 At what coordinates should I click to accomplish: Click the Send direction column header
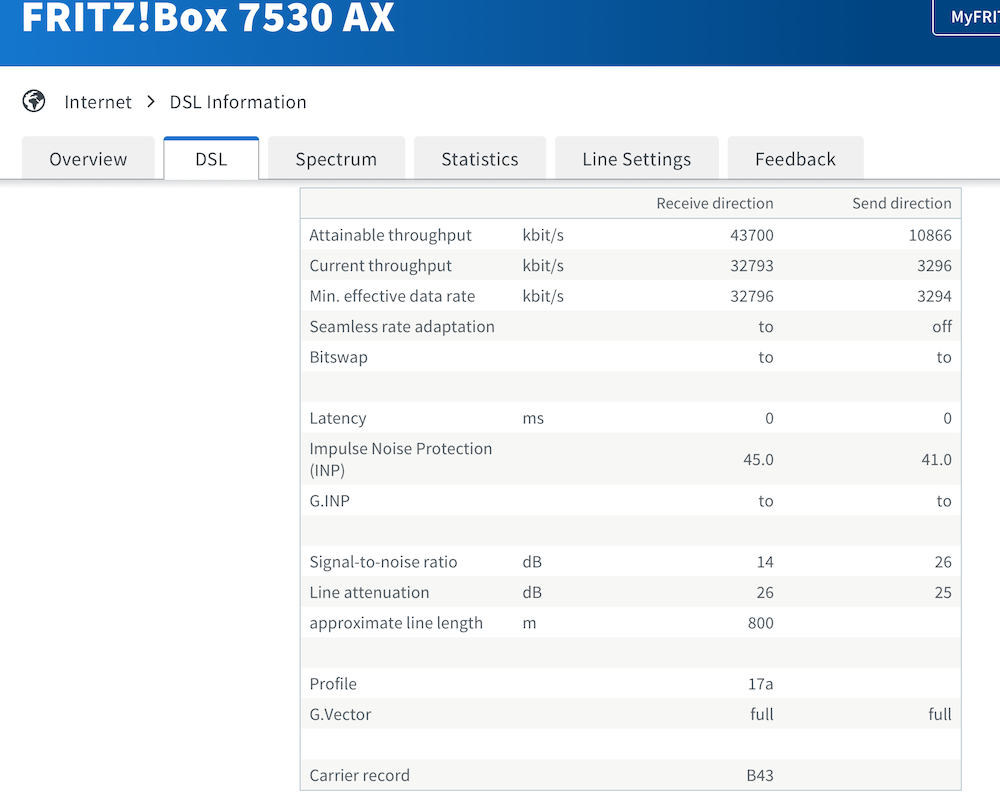click(902, 203)
